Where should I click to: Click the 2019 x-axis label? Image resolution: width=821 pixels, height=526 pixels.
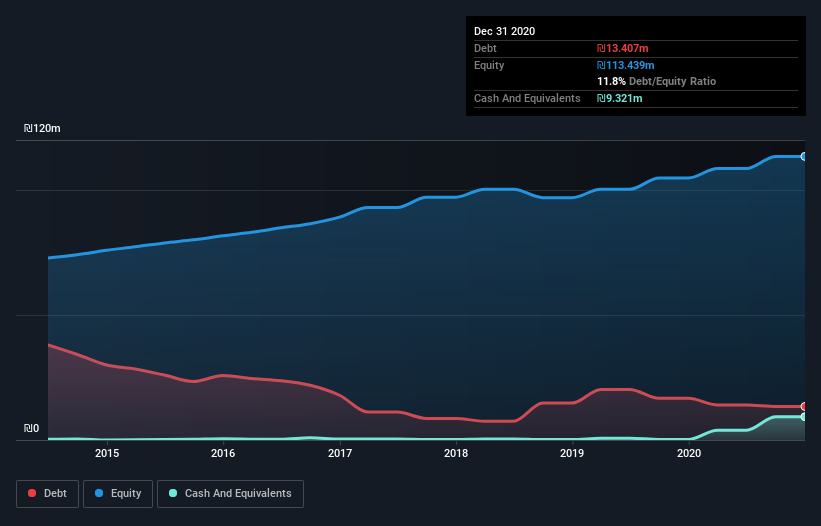tap(572, 453)
